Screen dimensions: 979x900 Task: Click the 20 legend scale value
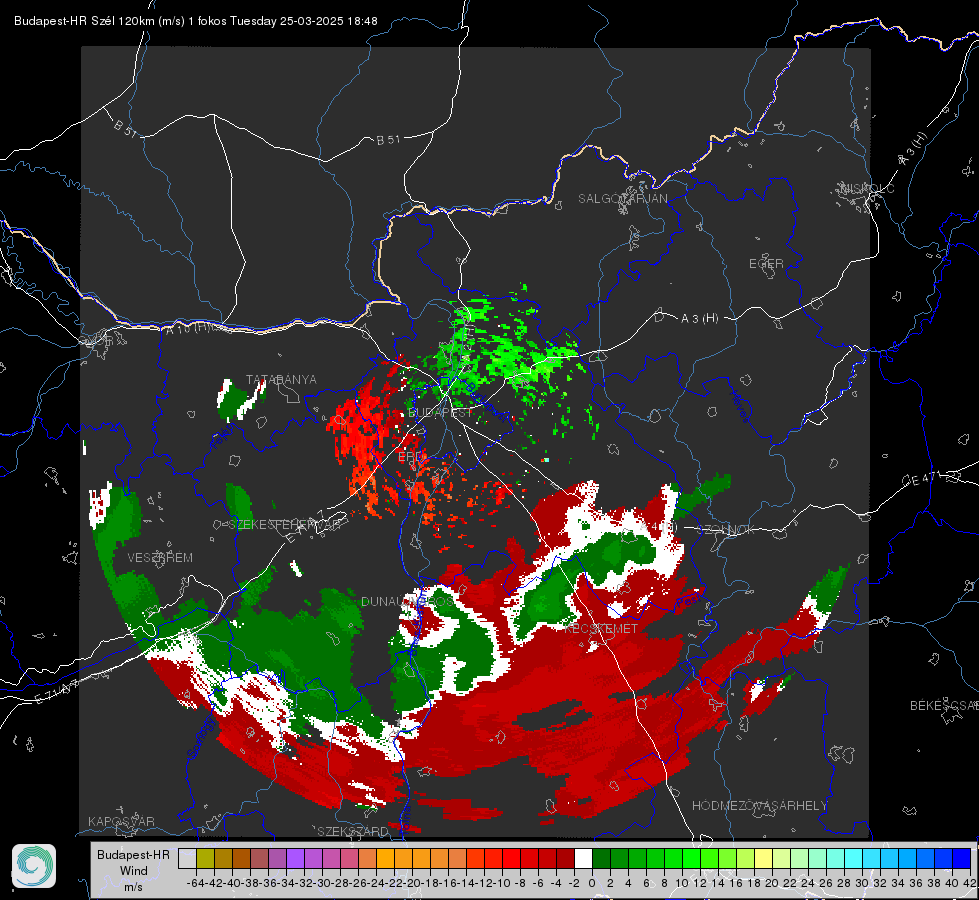pos(772,883)
